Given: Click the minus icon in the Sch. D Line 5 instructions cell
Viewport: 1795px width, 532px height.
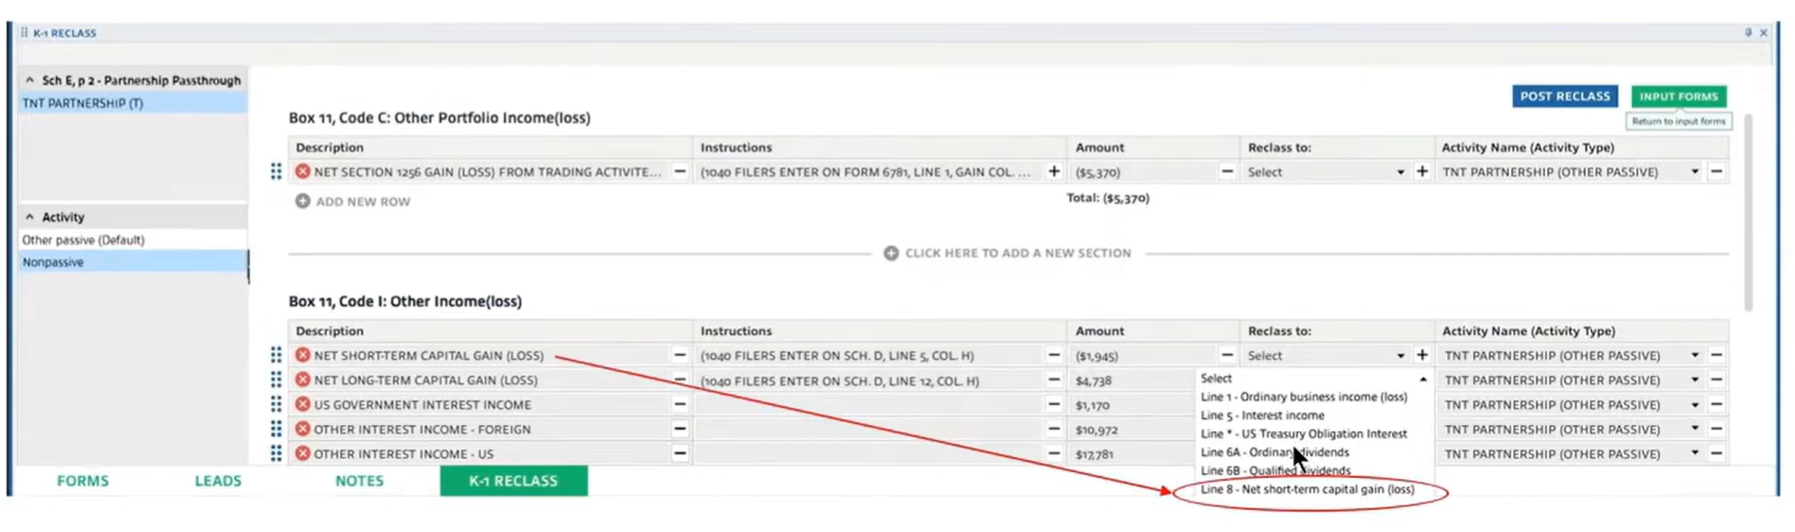Looking at the screenshot, I should point(1054,355).
